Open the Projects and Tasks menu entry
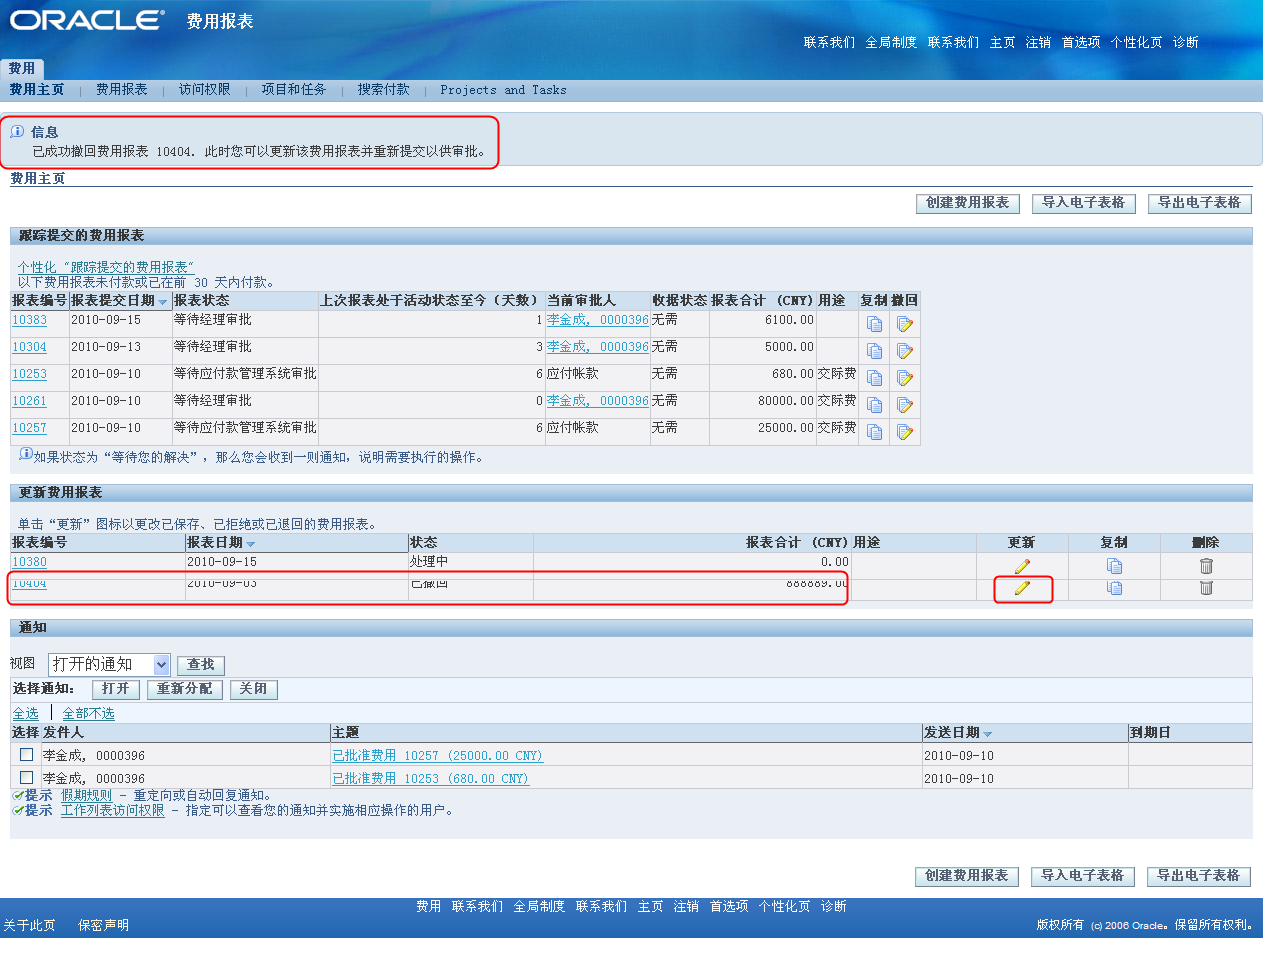Image resolution: width=1263 pixels, height=956 pixels. coord(503,90)
